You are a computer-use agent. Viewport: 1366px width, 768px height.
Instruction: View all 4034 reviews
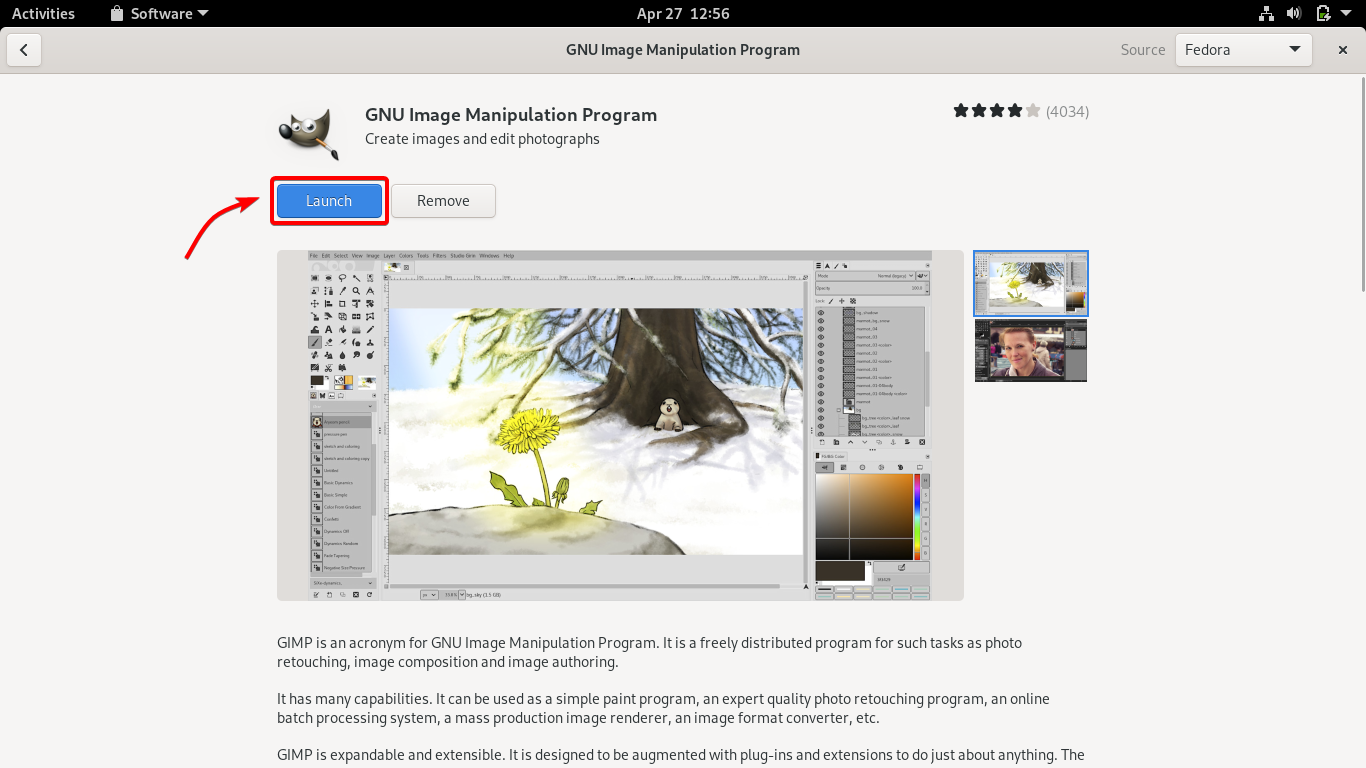(x=1067, y=111)
